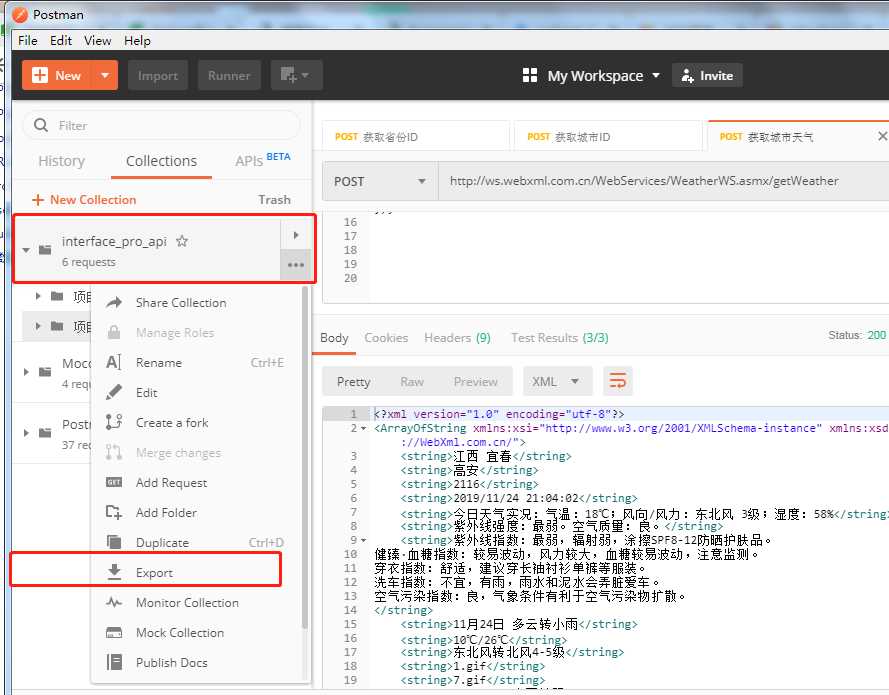Click the three-dots more actions button

point(296,265)
